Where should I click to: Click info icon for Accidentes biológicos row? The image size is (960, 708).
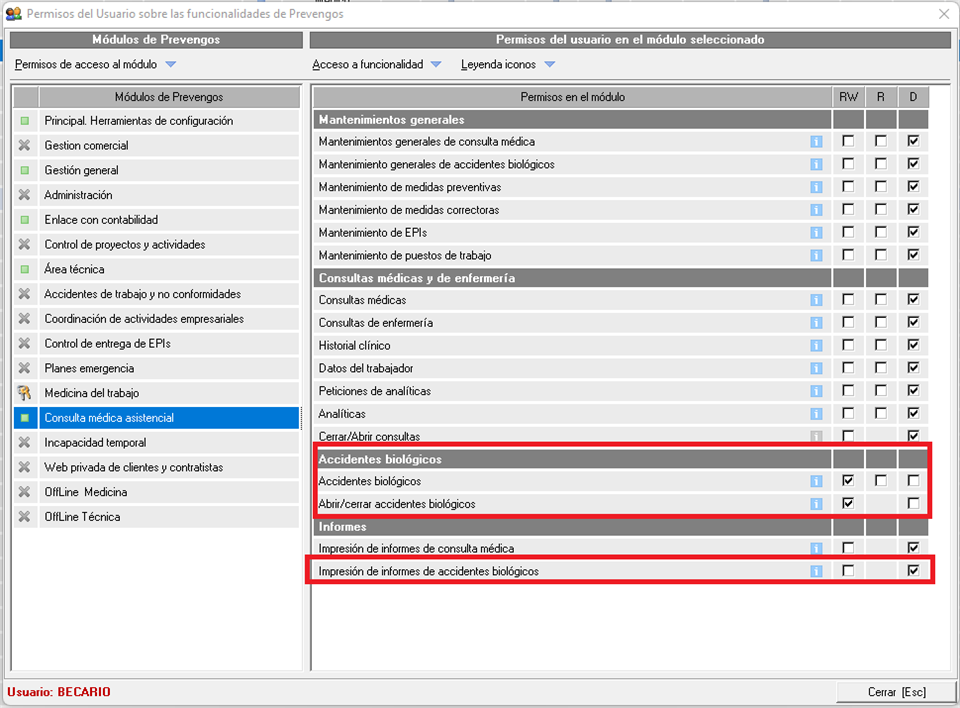coord(816,481)
